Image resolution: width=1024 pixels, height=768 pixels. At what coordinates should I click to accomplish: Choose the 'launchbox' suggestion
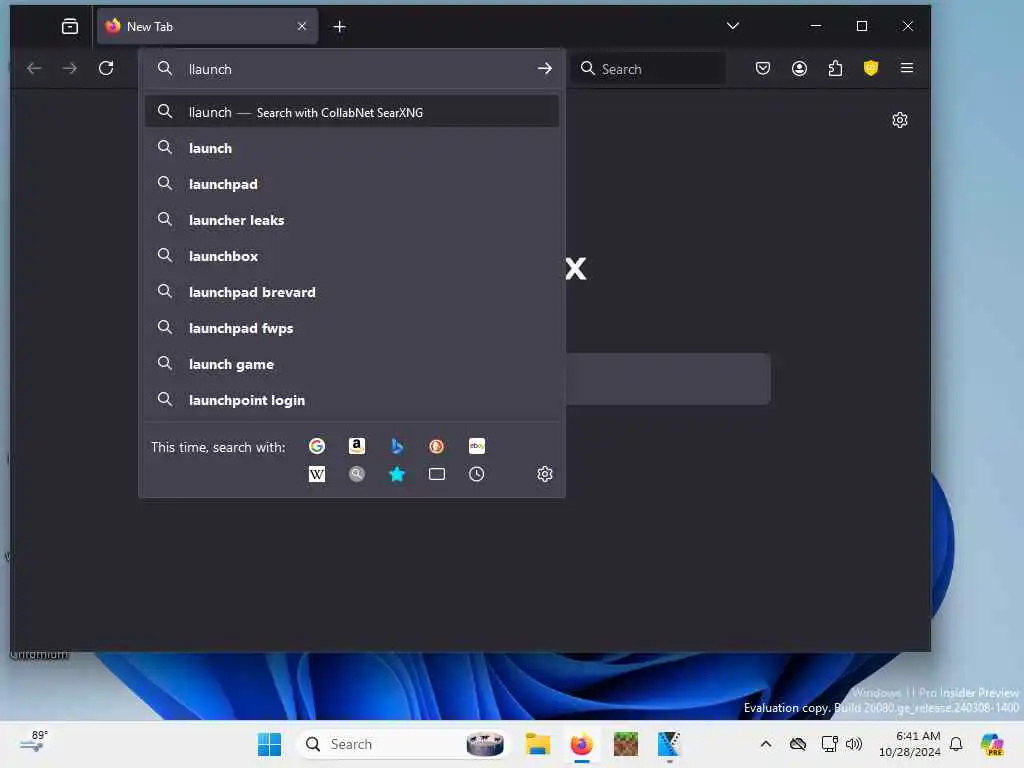coord(352,256)
